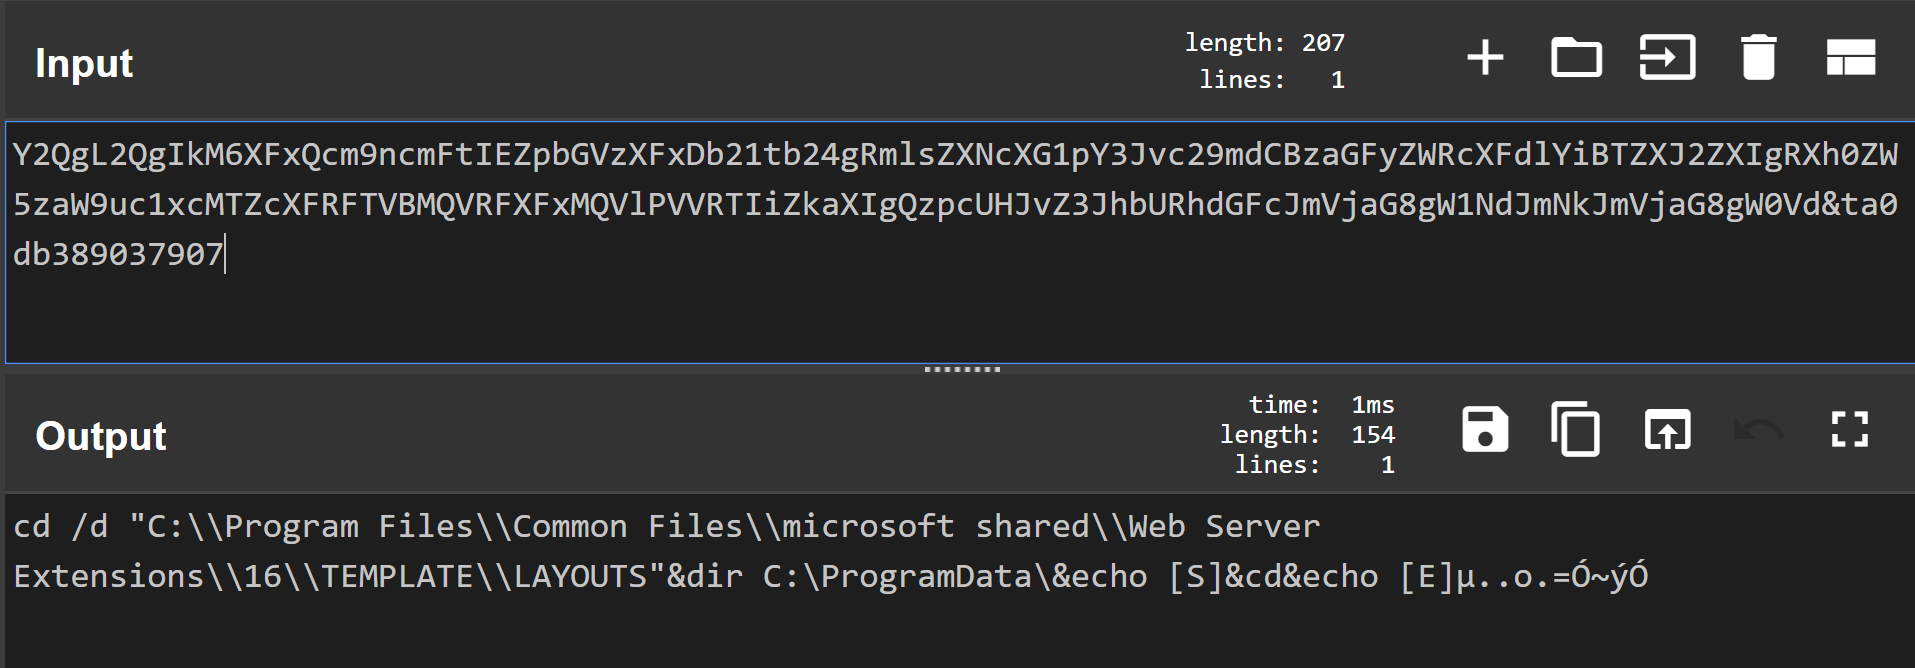Open folder as input
This screenshot has height=668, width=1915.
(x=1576, y=57)
